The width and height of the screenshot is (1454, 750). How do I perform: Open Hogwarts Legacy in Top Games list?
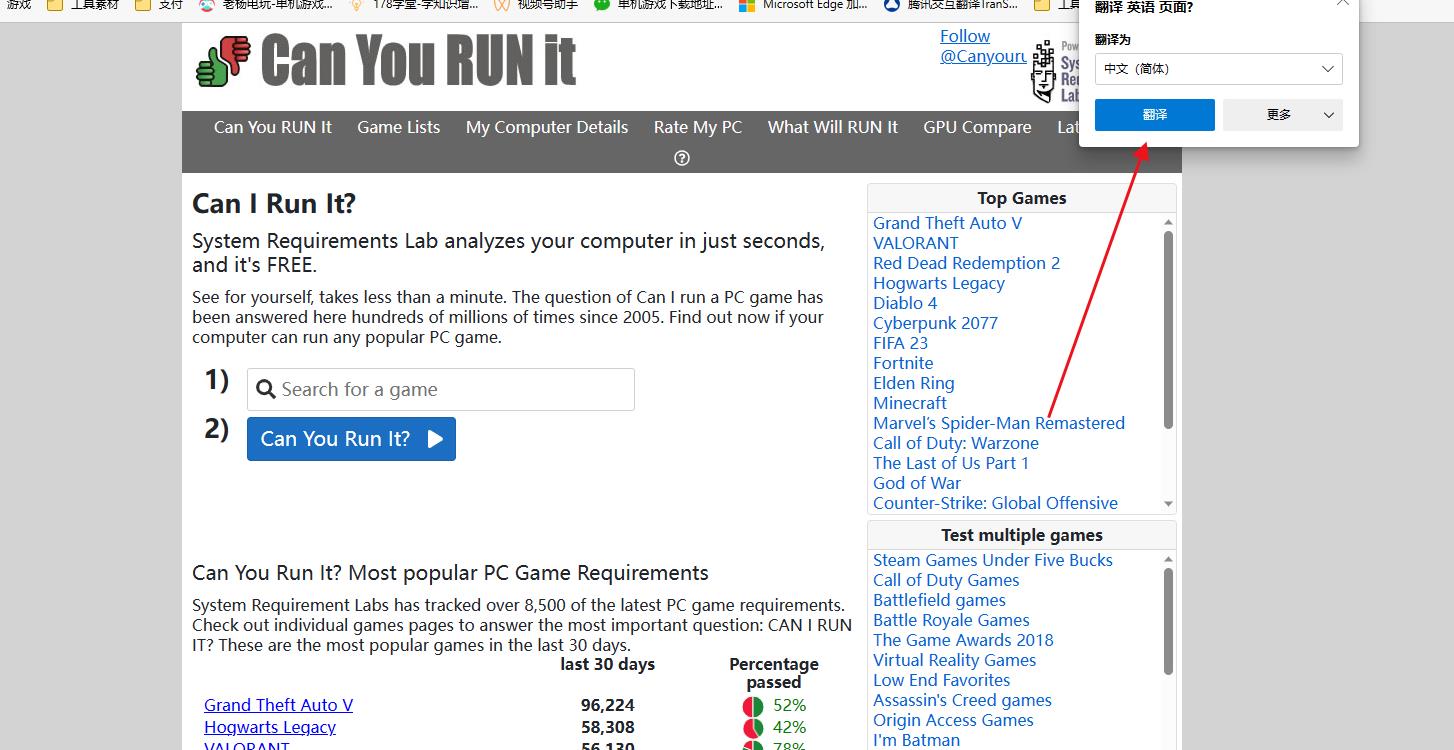pos(939,283)
